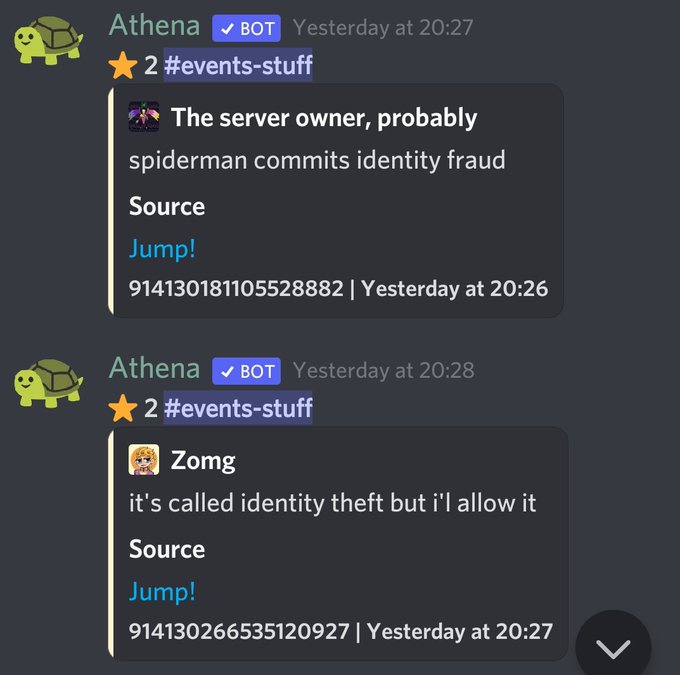Viewport: 680px width, 675px height.
Task: Click the 'Yesterday at 20:28' message timestamp
Action: [384, 371]
